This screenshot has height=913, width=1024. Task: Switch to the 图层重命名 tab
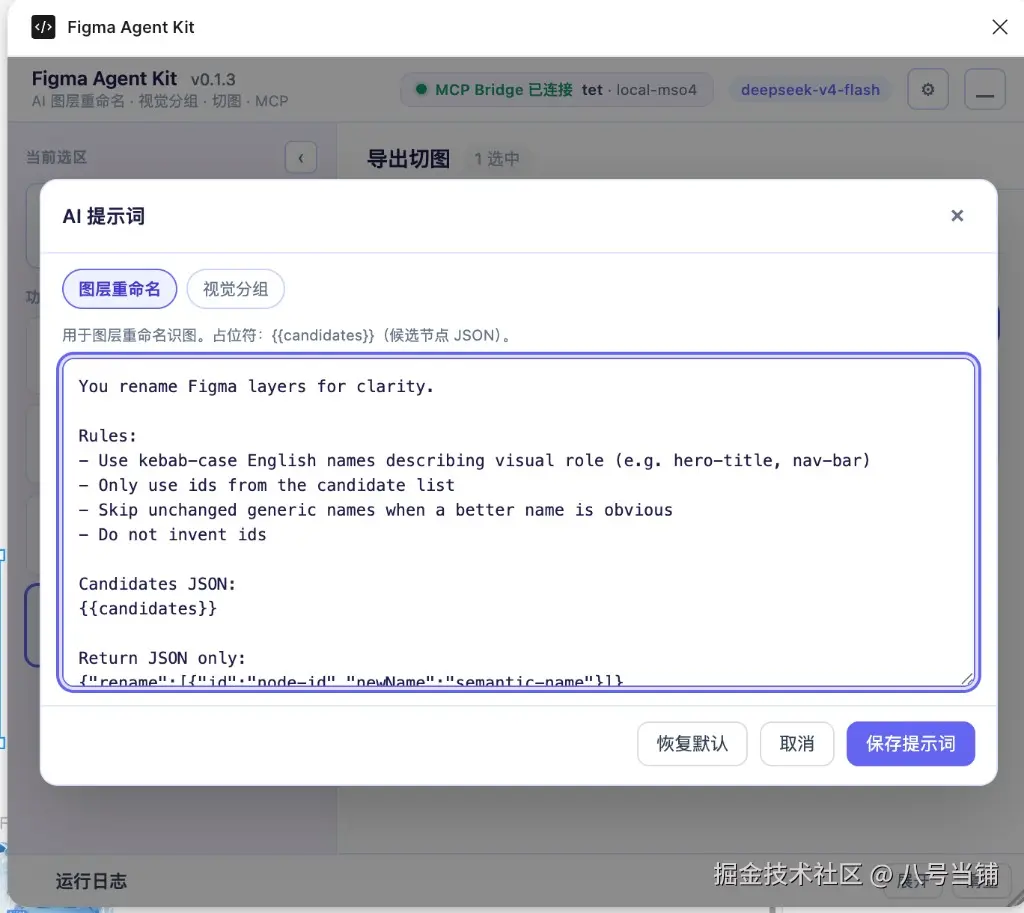point(120,289)
